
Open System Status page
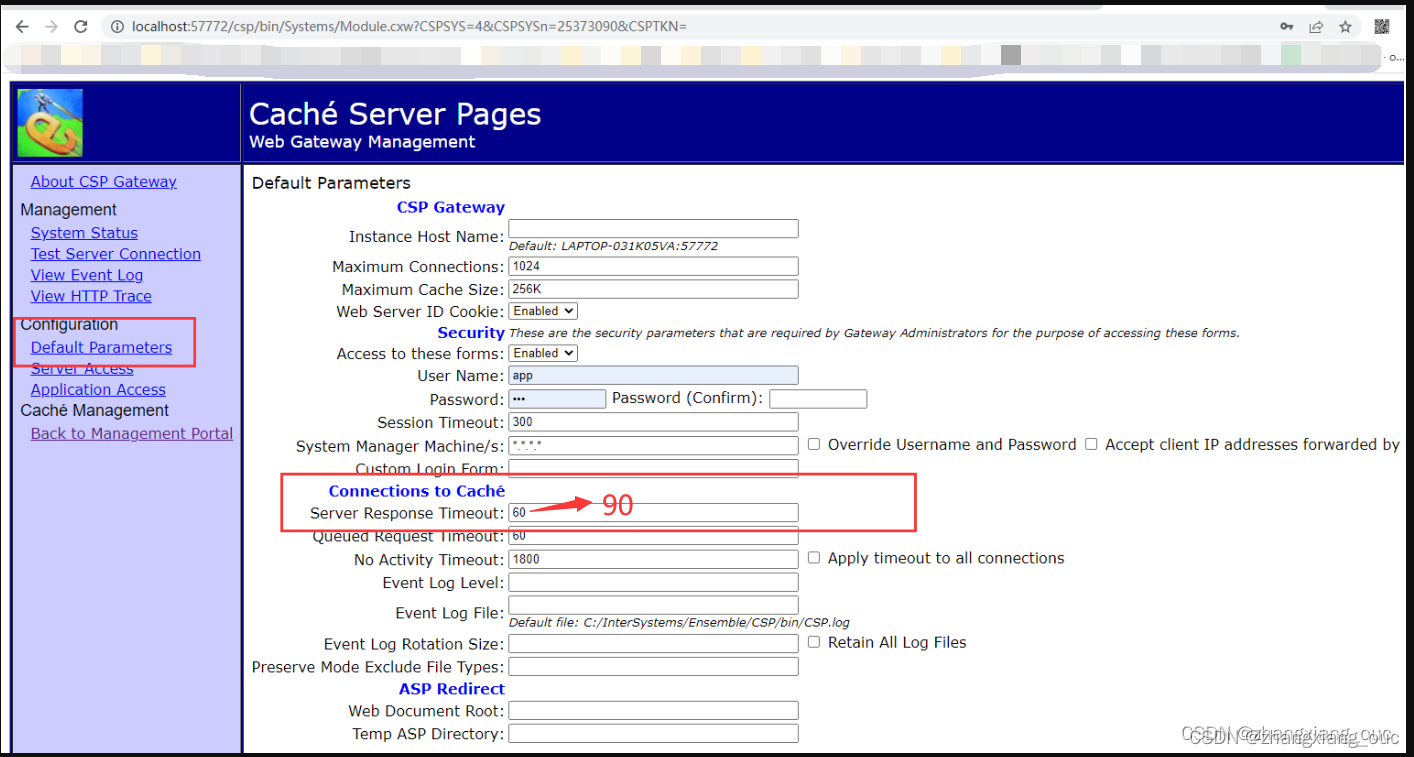pos(84,233)
